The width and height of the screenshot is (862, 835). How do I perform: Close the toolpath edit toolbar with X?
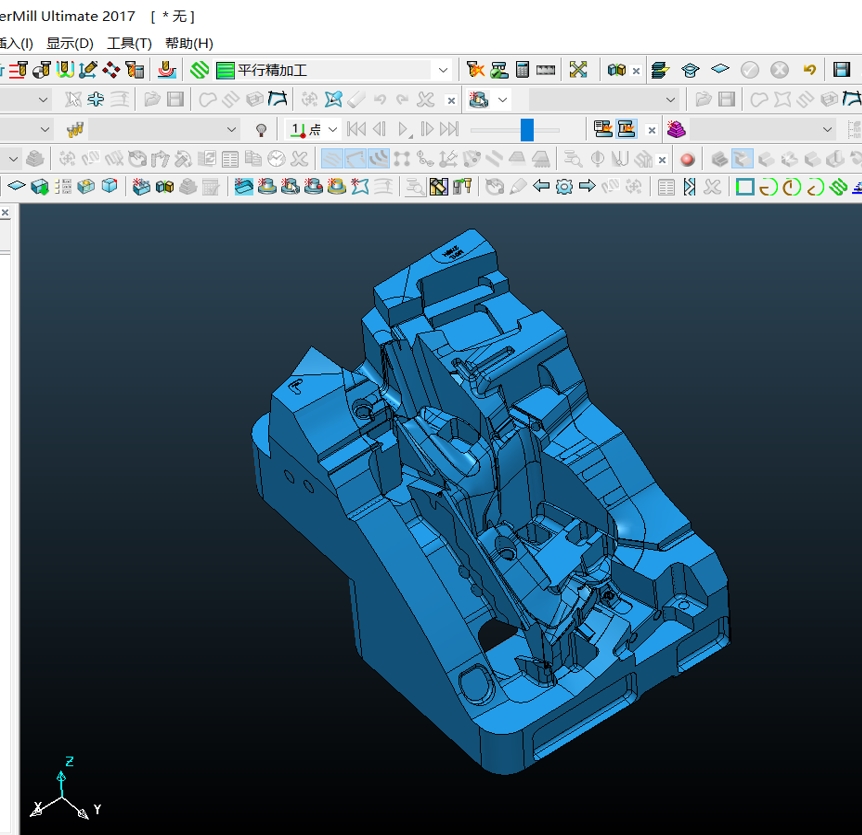coord(662,160)
